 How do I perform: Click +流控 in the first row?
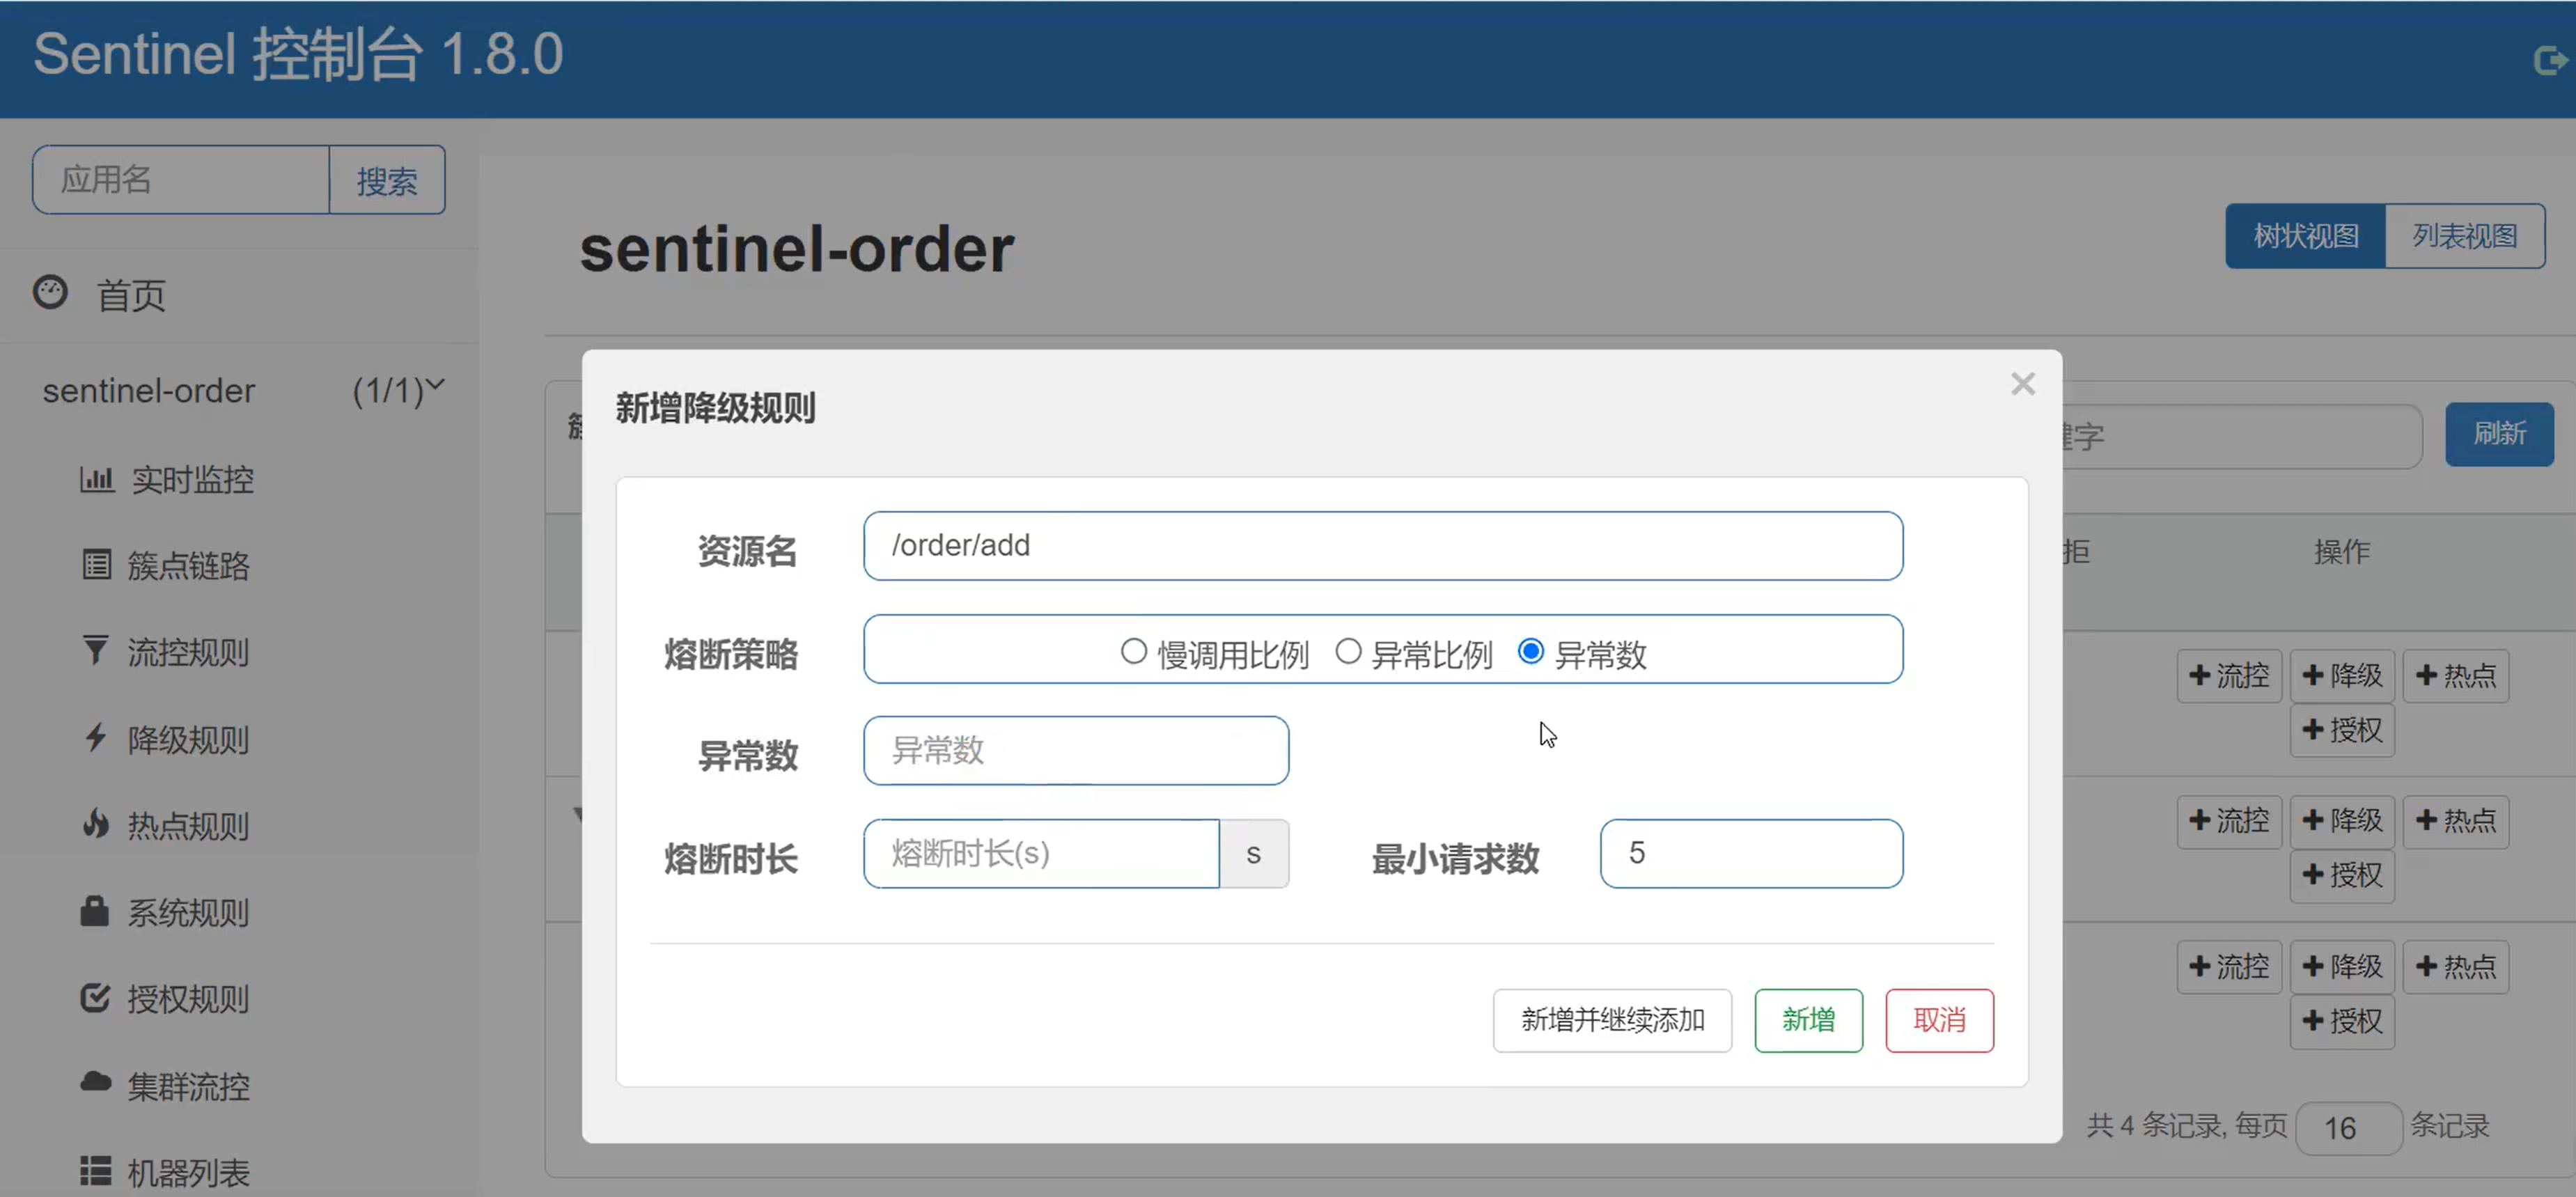2229,675
